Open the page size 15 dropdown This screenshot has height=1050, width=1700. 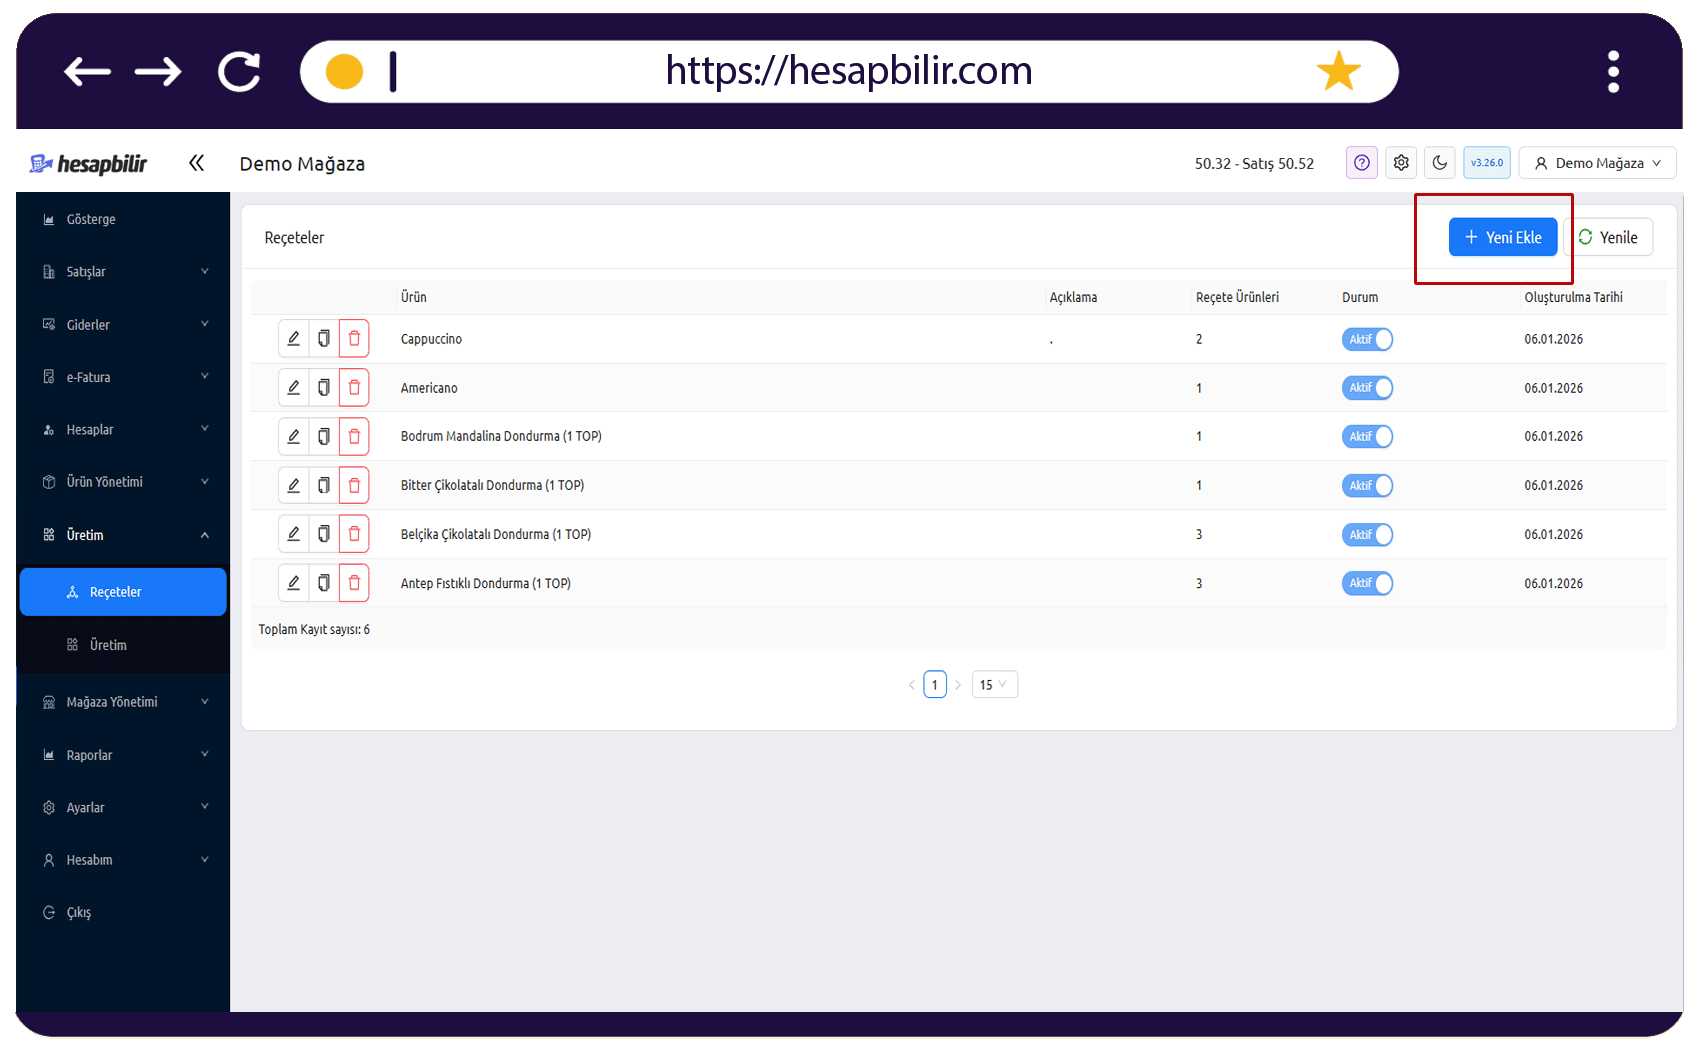[994, 684]
